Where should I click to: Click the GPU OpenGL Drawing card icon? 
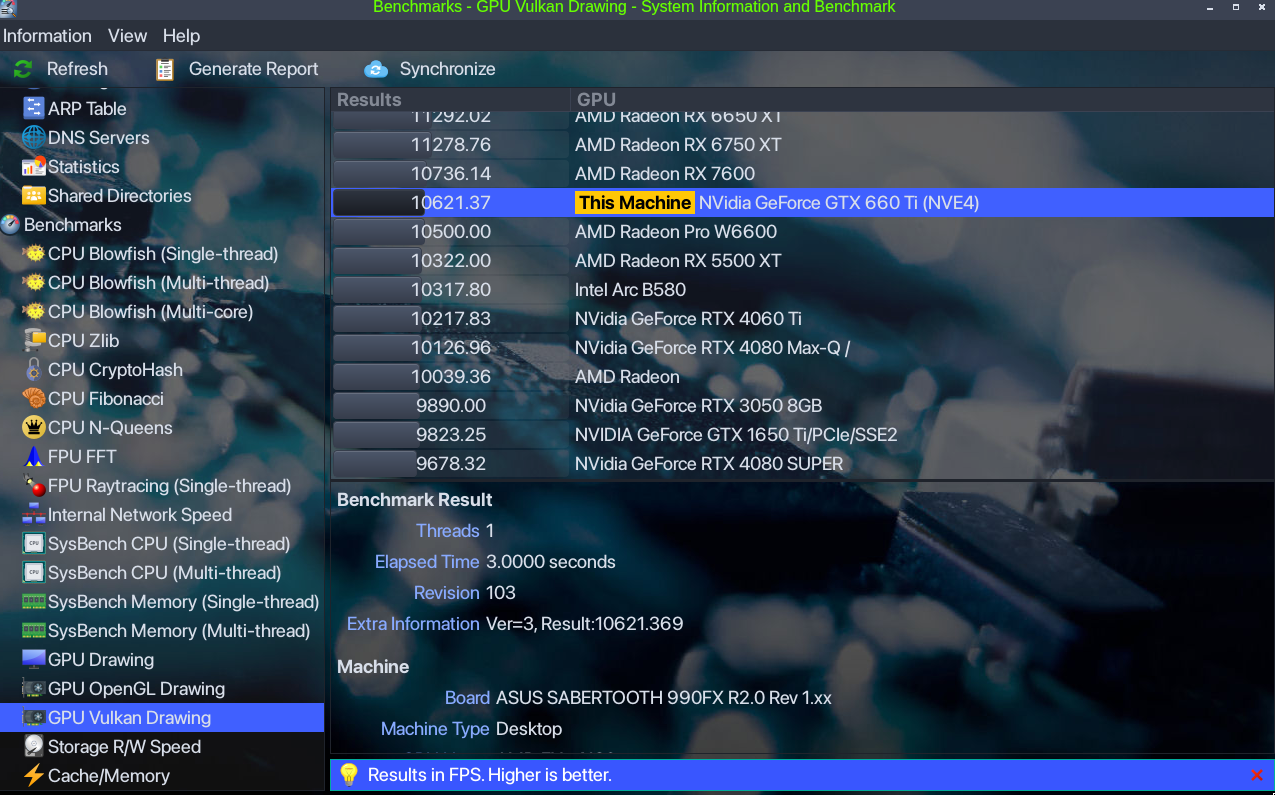(34, 688)
